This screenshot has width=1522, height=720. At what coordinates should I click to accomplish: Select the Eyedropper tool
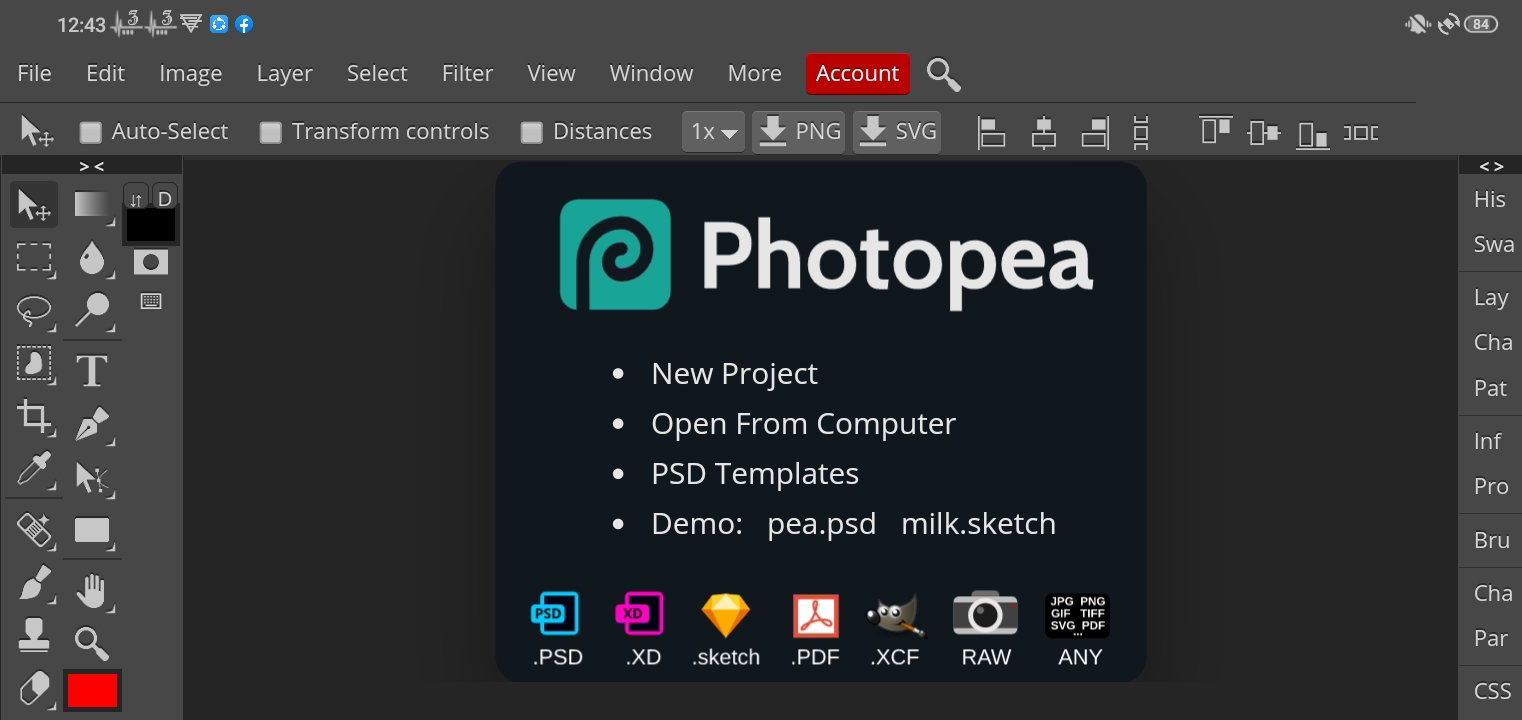pos(34,470)
